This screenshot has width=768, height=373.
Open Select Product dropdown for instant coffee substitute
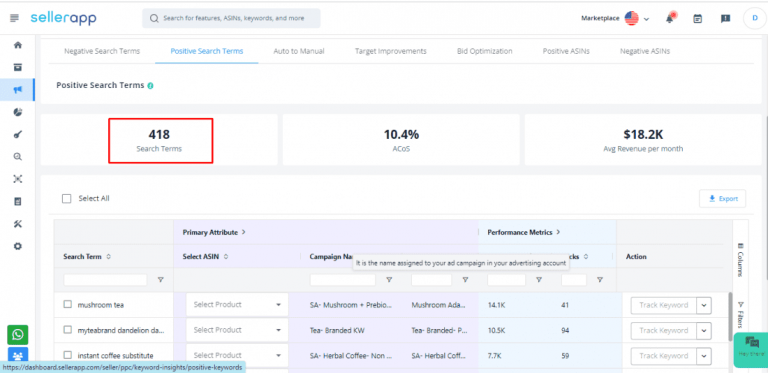[x=237, y=355]
